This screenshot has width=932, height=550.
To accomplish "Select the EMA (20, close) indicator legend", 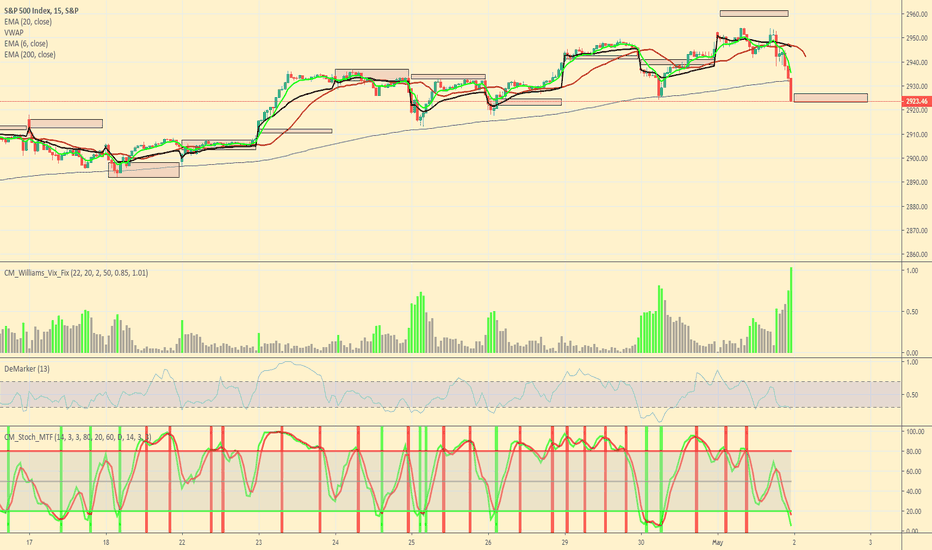I will click(x=28, y=21).
